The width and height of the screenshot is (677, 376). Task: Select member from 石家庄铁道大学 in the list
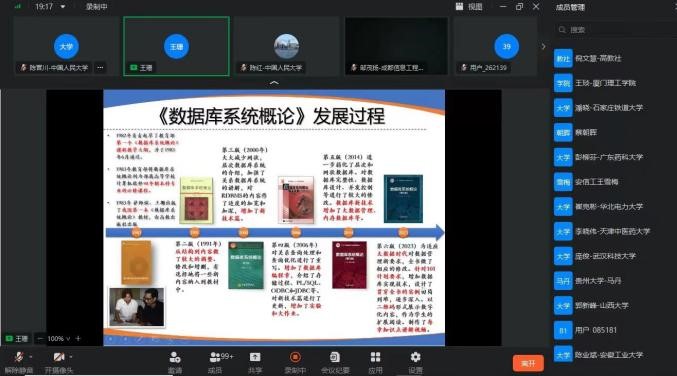615,107
